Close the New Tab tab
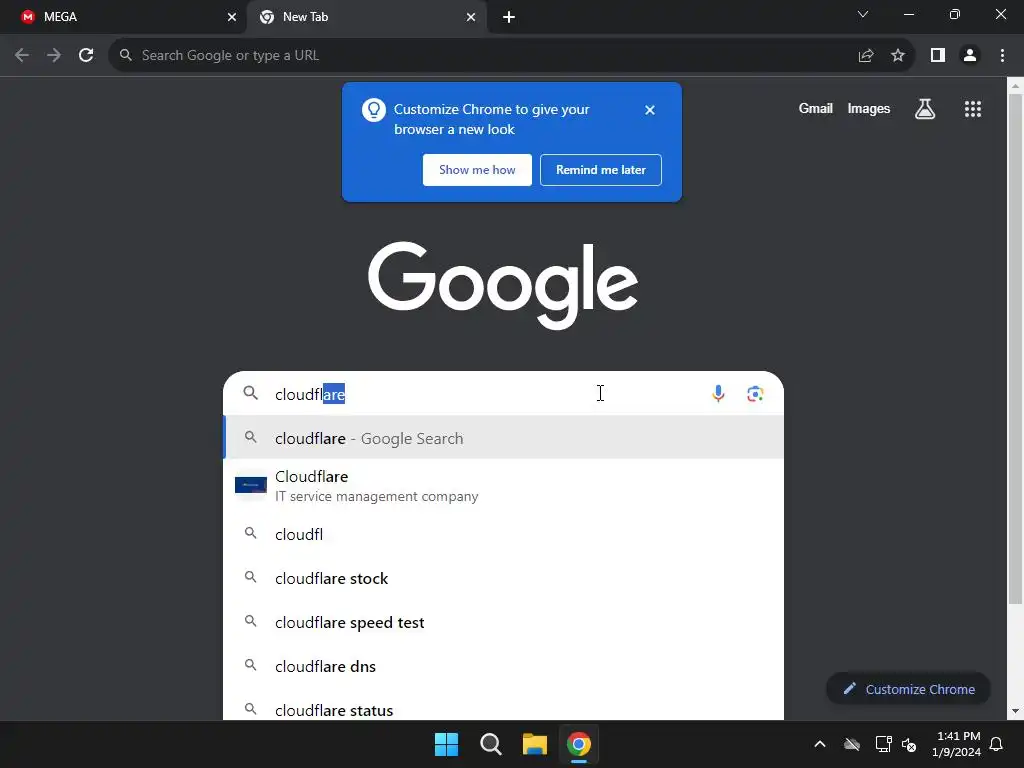Image resolution: width=1024 pixels, height=768 pixels. click(x=471, y=17)
